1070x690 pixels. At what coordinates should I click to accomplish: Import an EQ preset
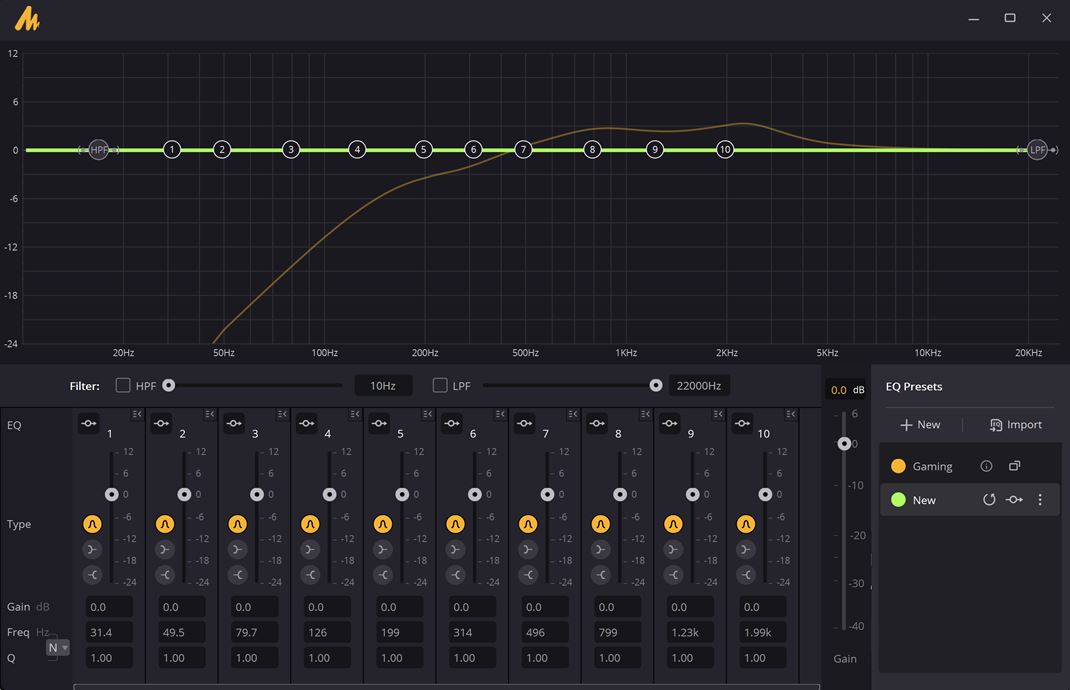[1015, 425]
